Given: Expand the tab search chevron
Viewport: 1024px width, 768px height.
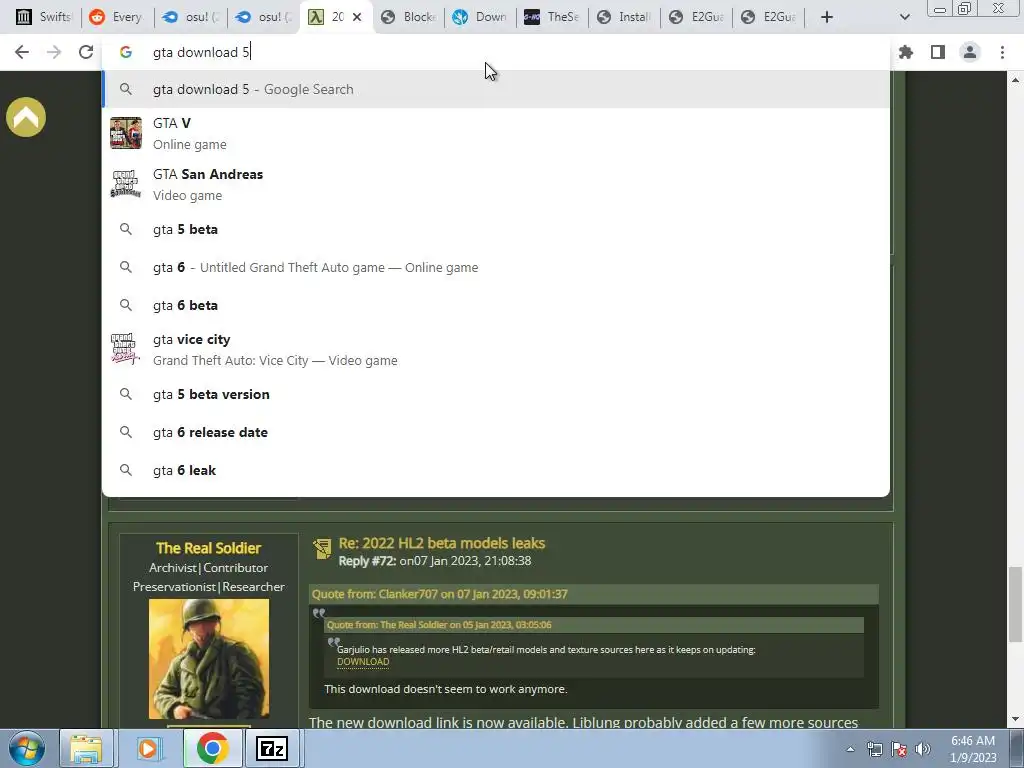Looking at the screenshot, I should coord(904,17).
